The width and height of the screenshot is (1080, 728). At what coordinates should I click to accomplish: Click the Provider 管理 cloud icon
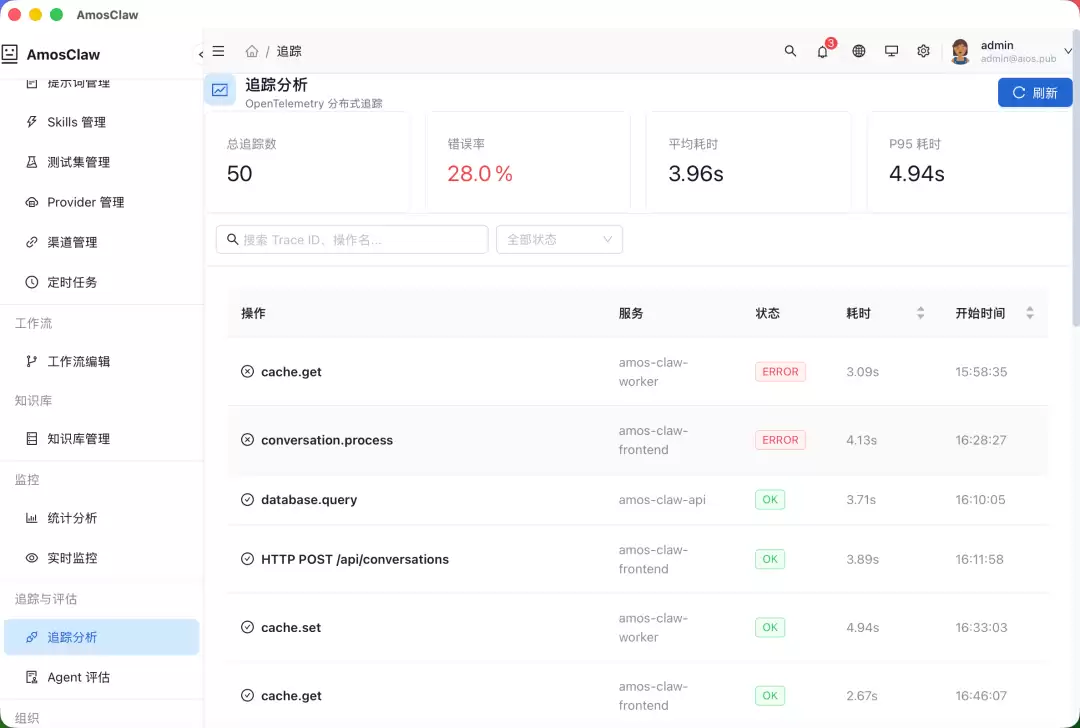[32, 202]
